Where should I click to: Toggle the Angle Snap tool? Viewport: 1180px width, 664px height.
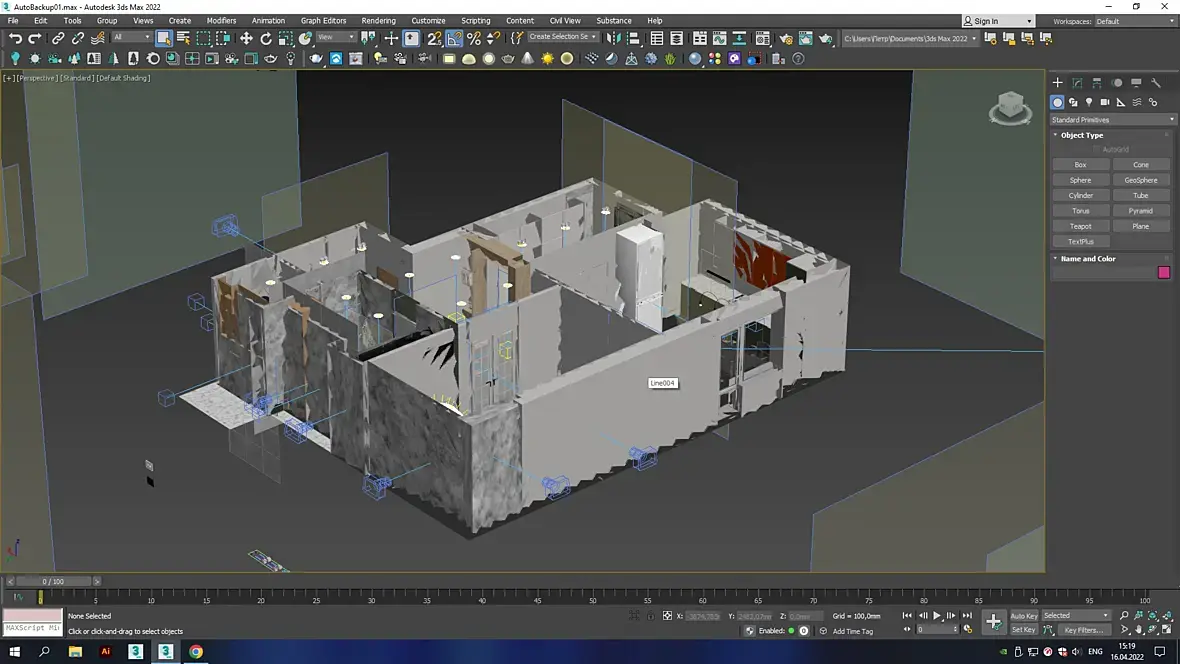454,38
